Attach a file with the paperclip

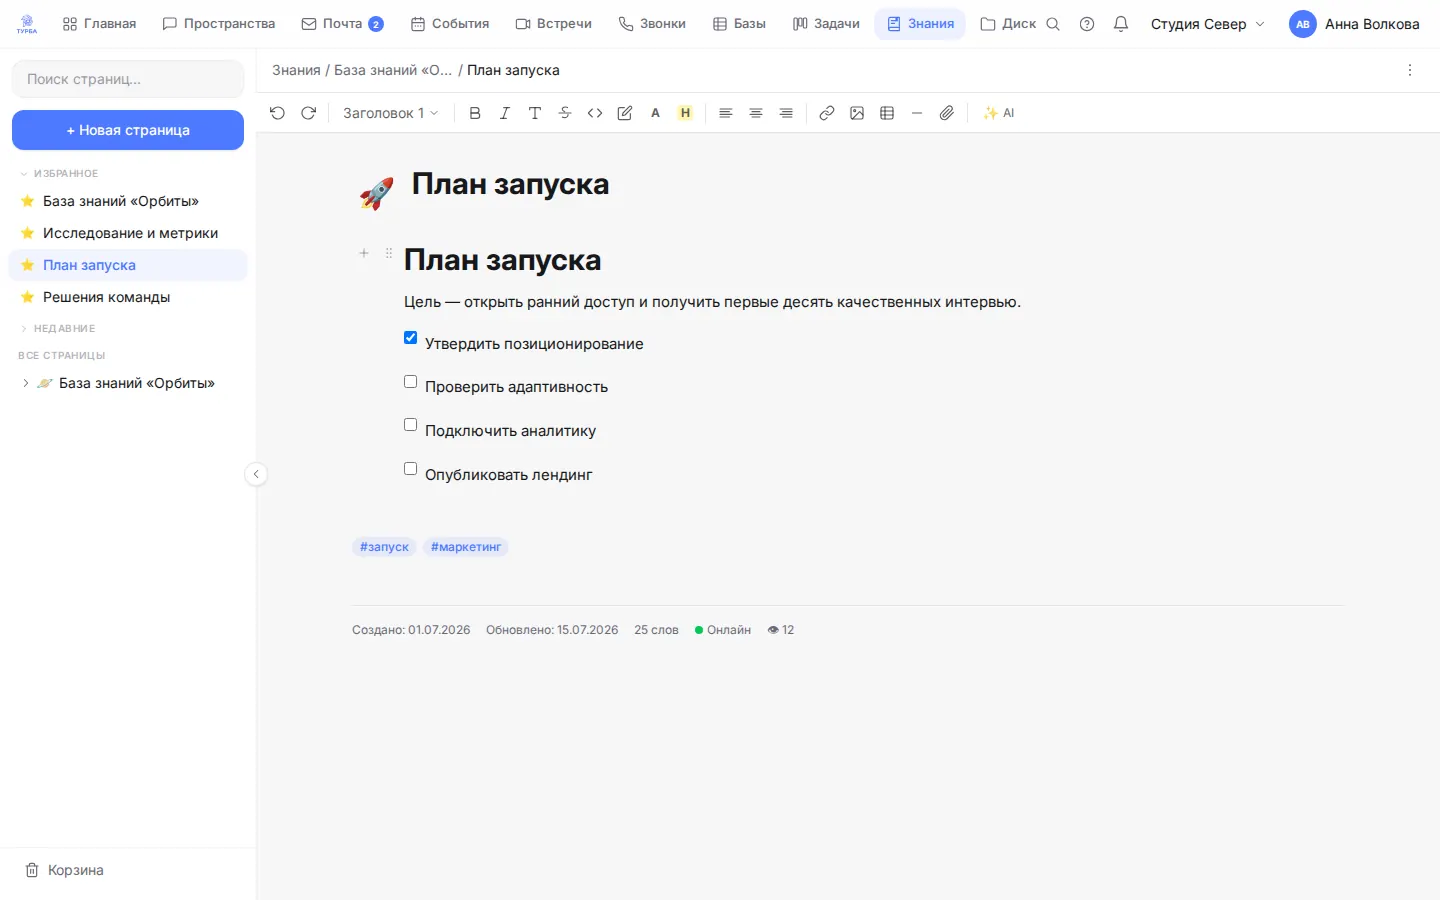(947, 113)
